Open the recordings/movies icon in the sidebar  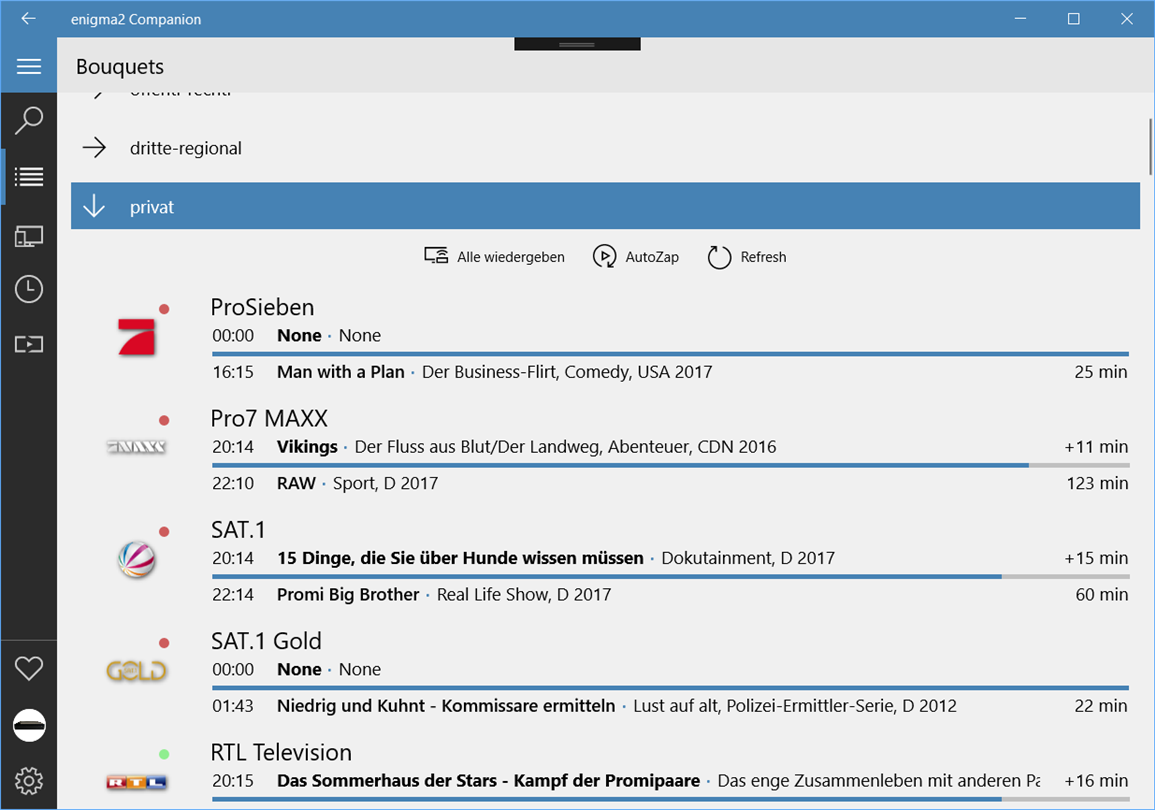click(x=29, y=344)
